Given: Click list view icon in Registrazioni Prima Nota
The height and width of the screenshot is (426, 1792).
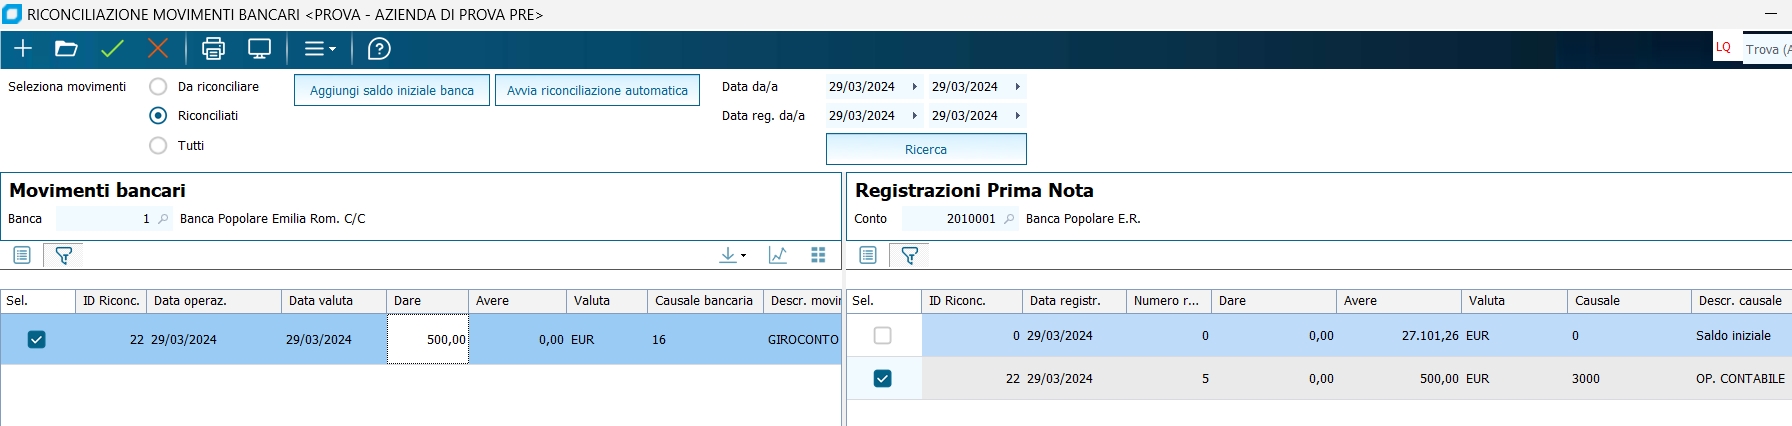Looking at the screenshot, I should coord(868,255).
